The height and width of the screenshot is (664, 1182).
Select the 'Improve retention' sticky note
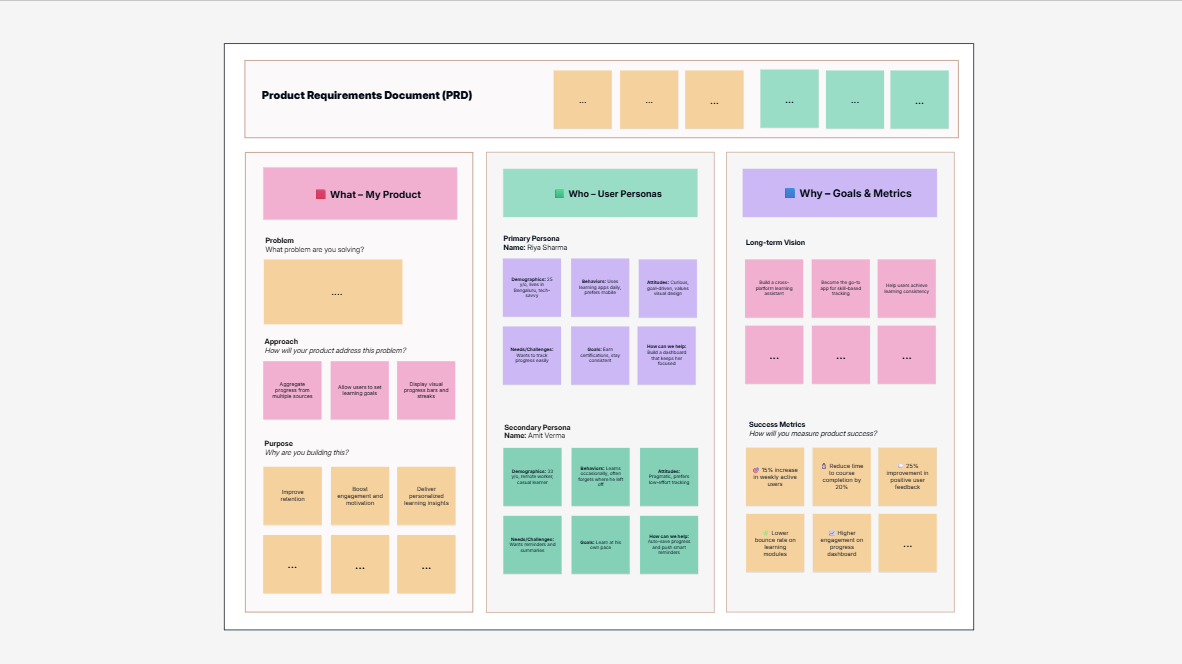(x=292, y=496)
